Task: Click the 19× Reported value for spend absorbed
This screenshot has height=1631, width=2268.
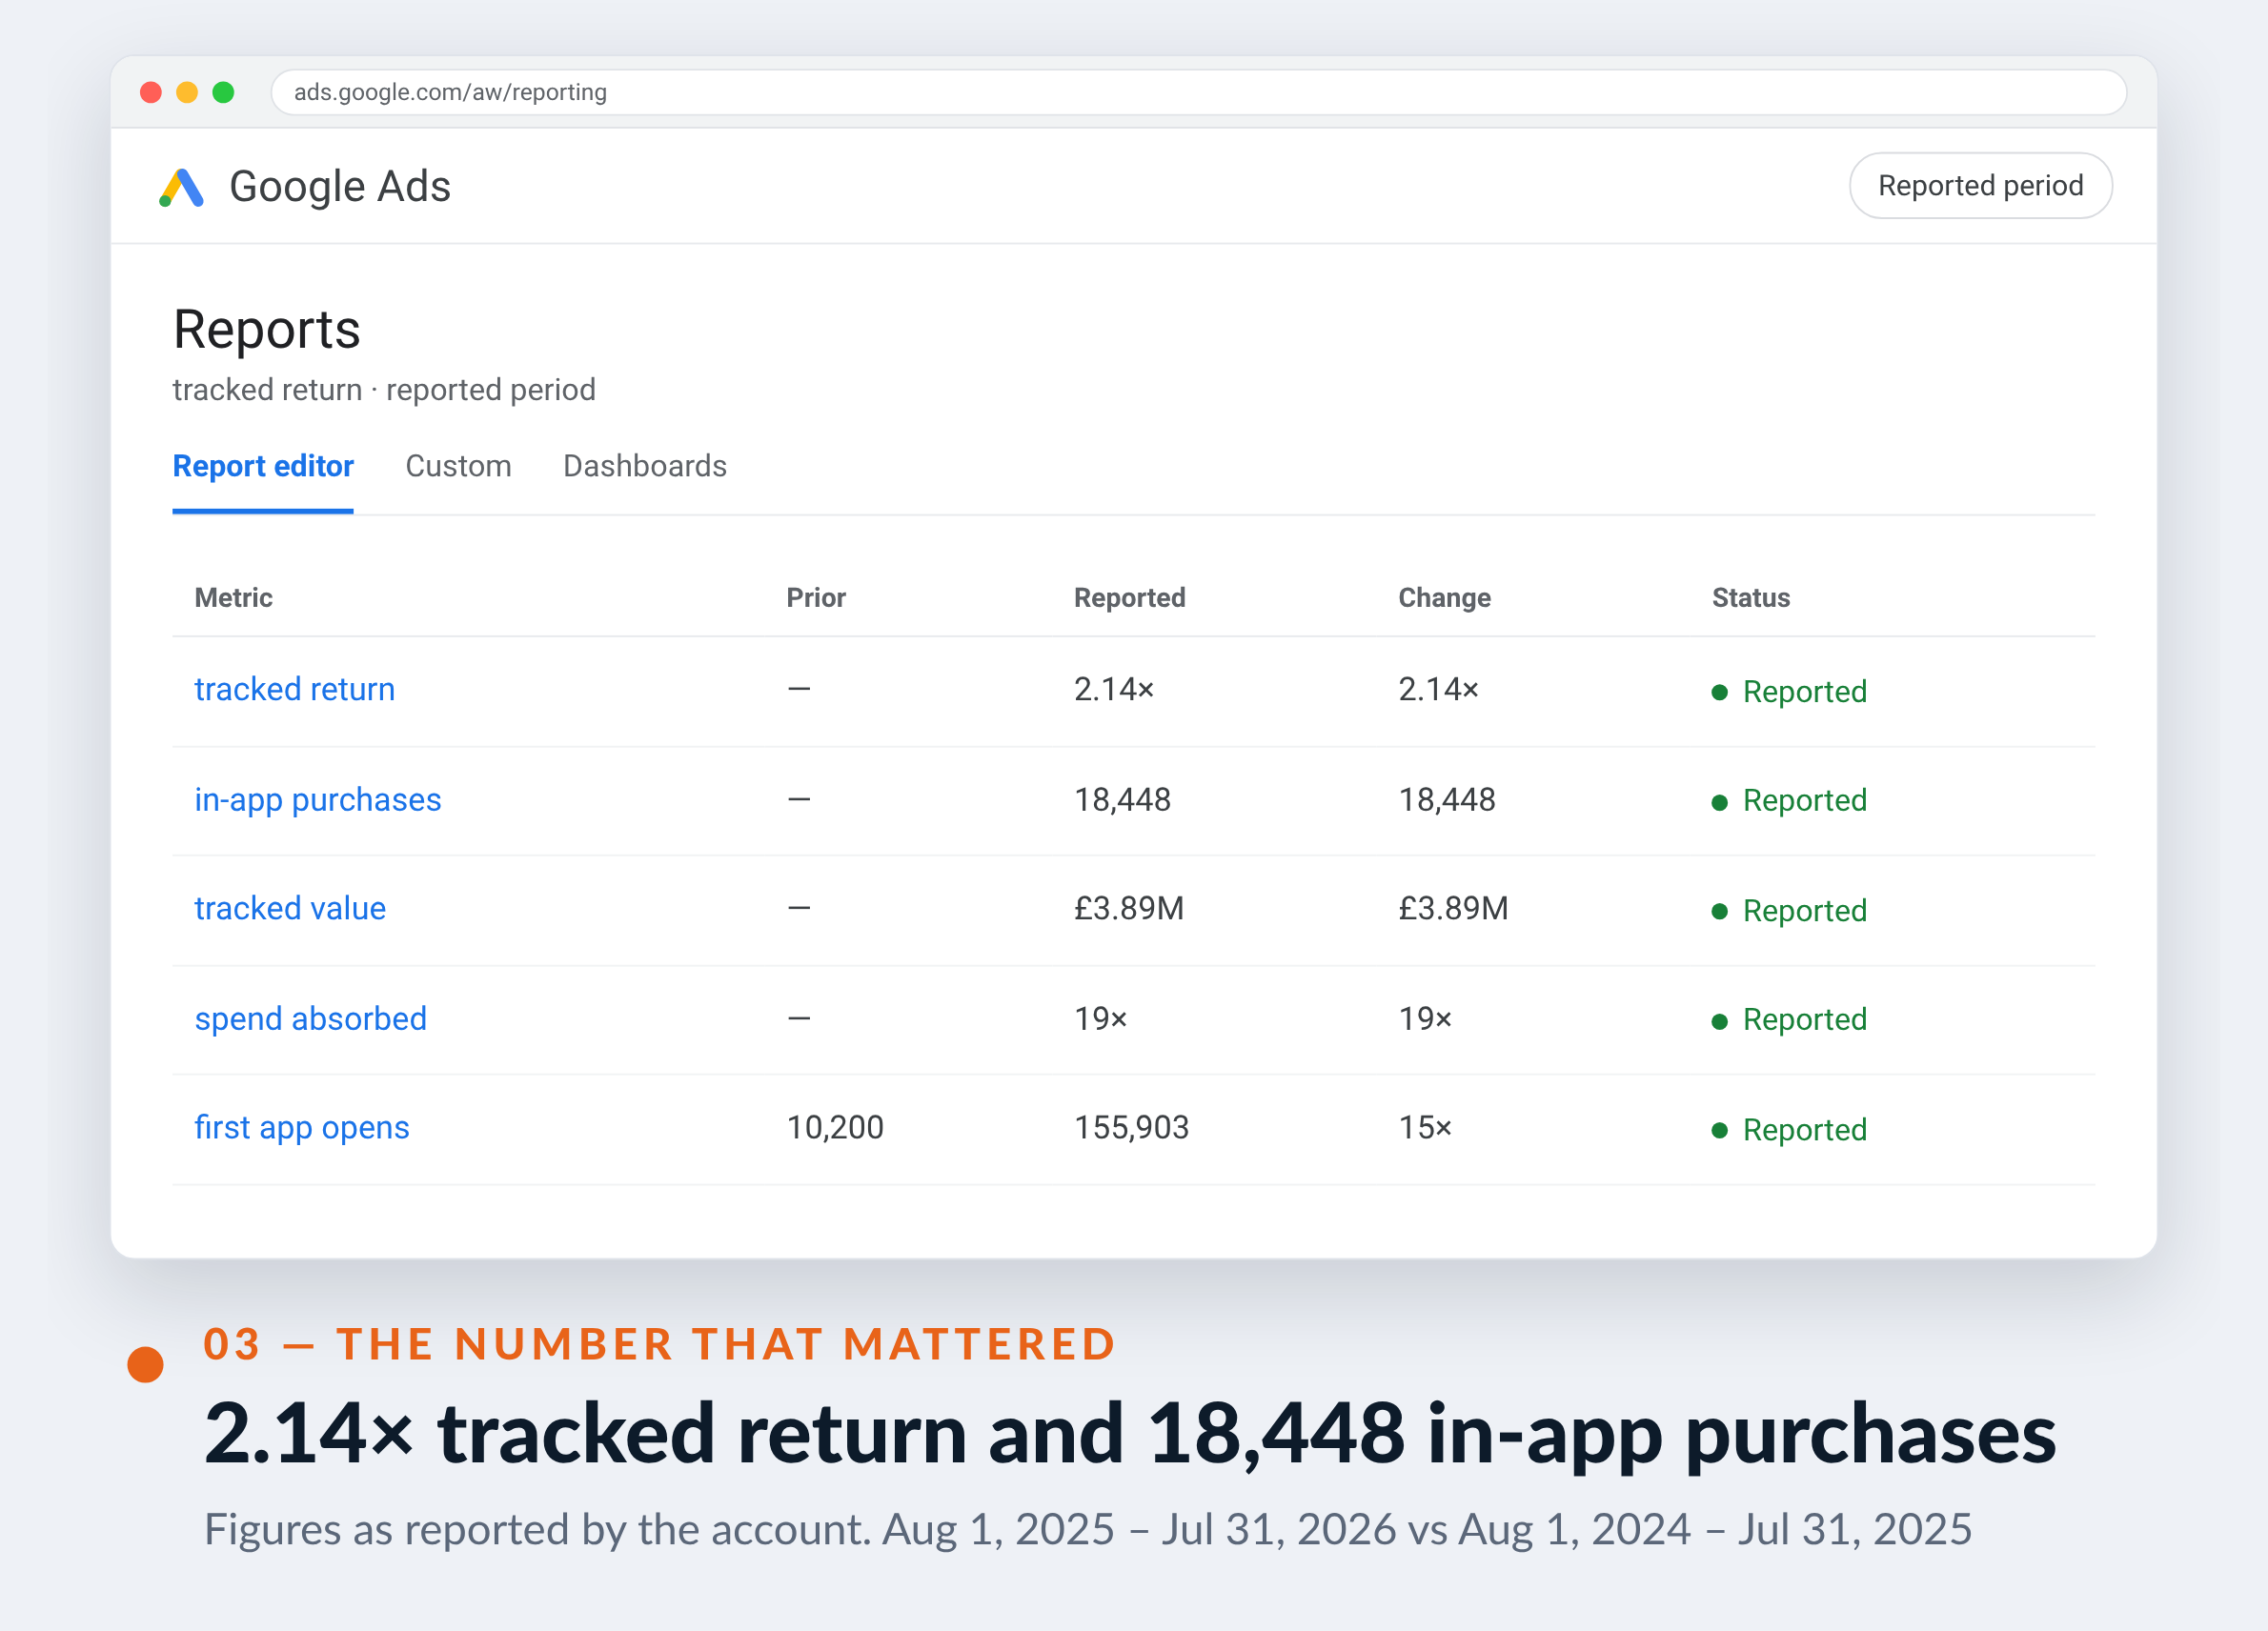Action: pyautogui.click(x=1101, y=1019)
